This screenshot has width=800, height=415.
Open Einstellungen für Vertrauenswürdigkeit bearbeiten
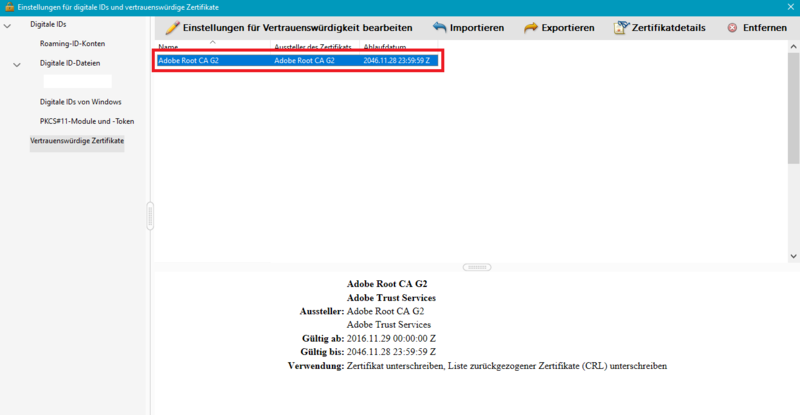[x=297, y=28]
